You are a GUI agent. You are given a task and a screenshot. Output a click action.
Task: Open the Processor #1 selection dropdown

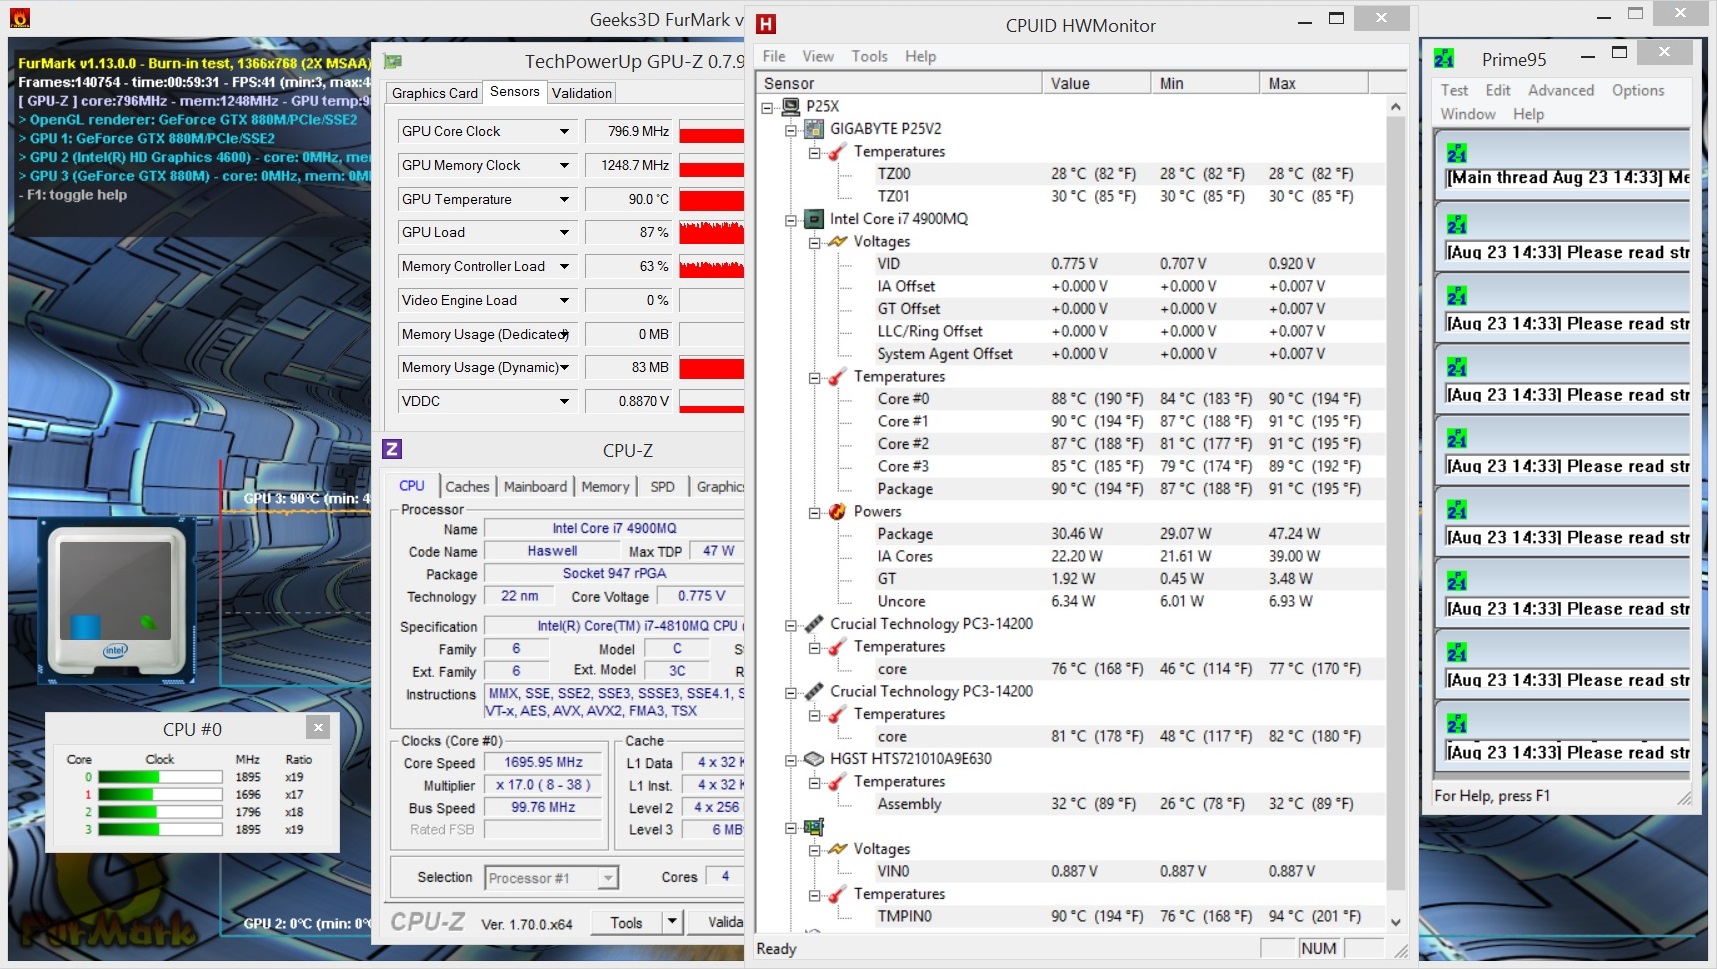pos(607,878)
